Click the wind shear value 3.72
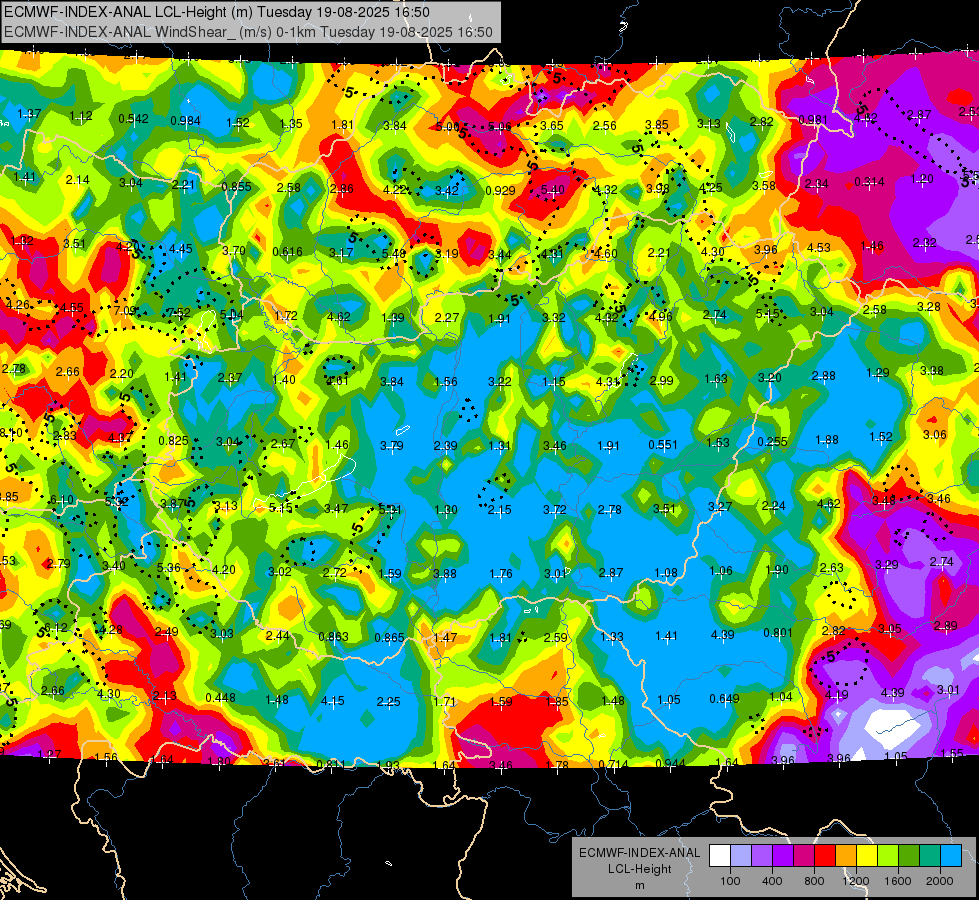Image resolution: width=979 pixels, height=900 pixels. click(x=554, y=510)
